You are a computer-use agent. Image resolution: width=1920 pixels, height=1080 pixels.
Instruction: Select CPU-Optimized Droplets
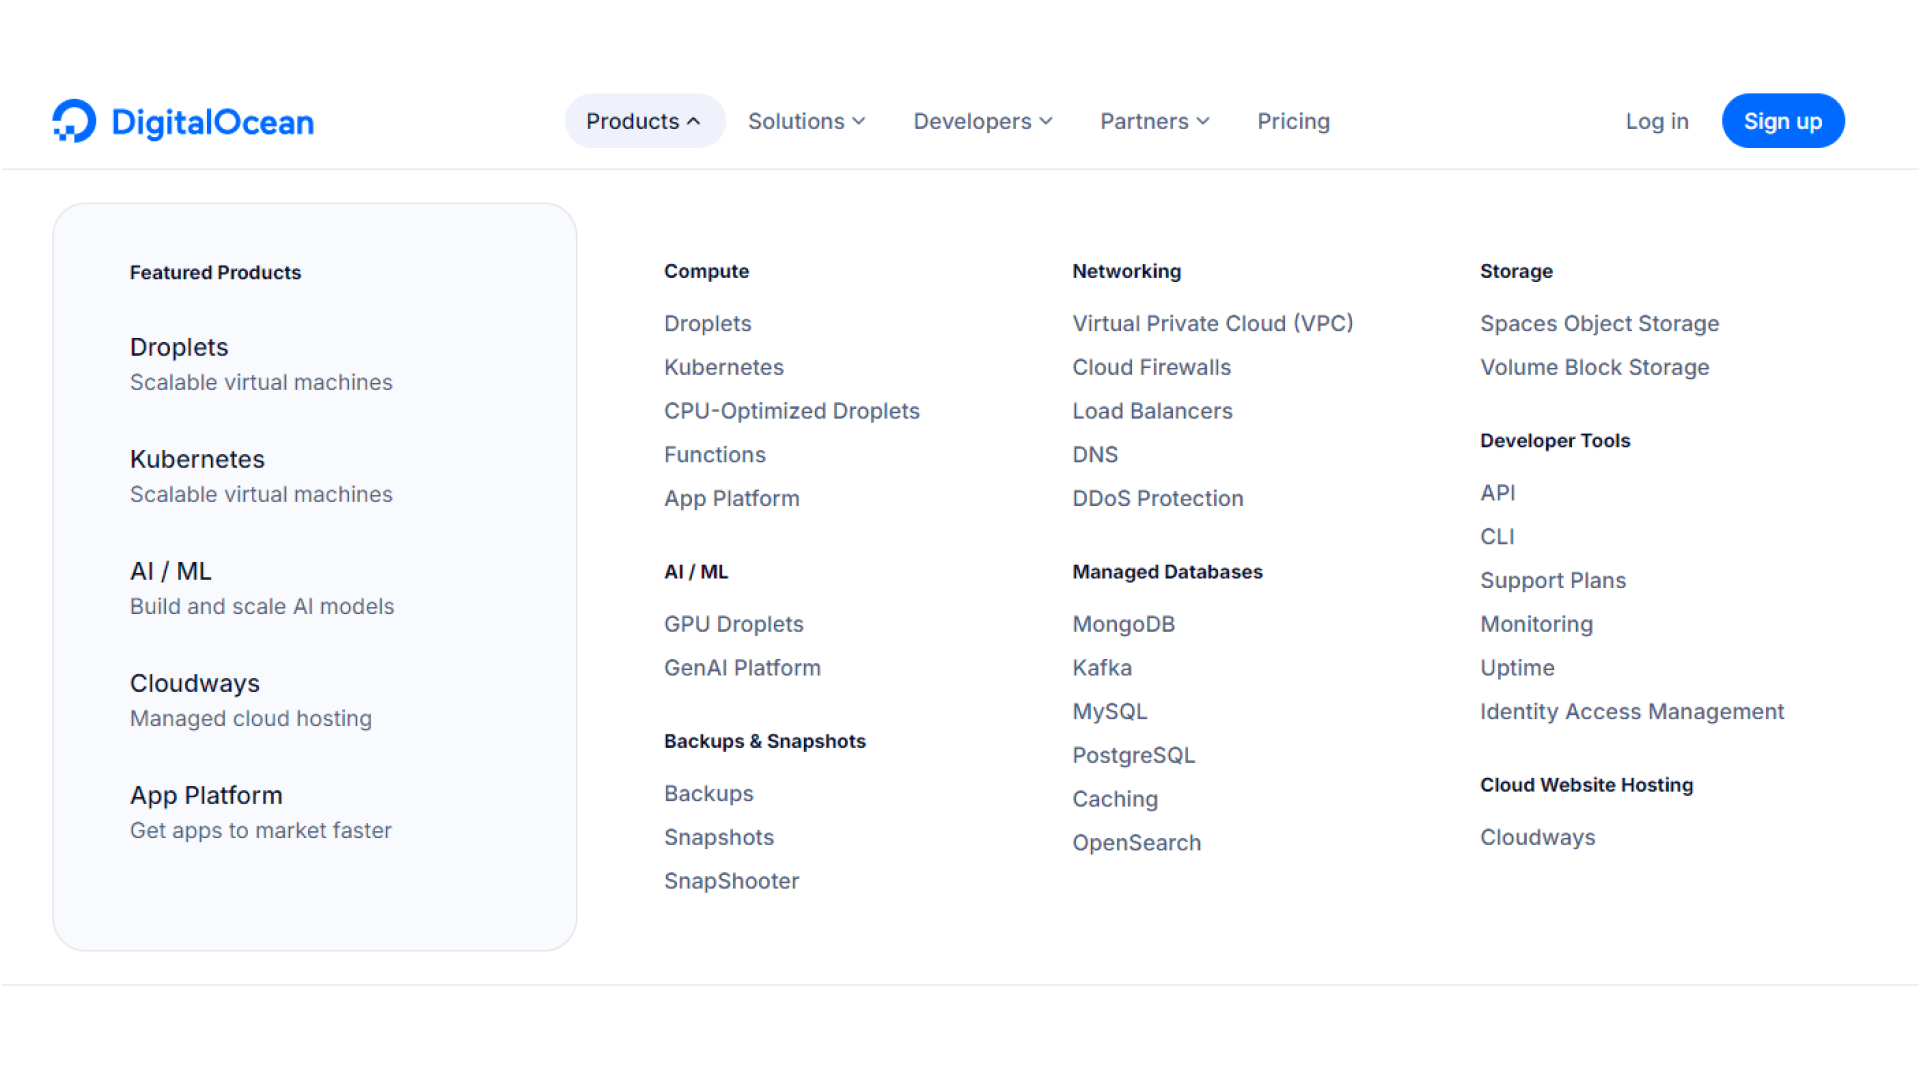[792, 411]
